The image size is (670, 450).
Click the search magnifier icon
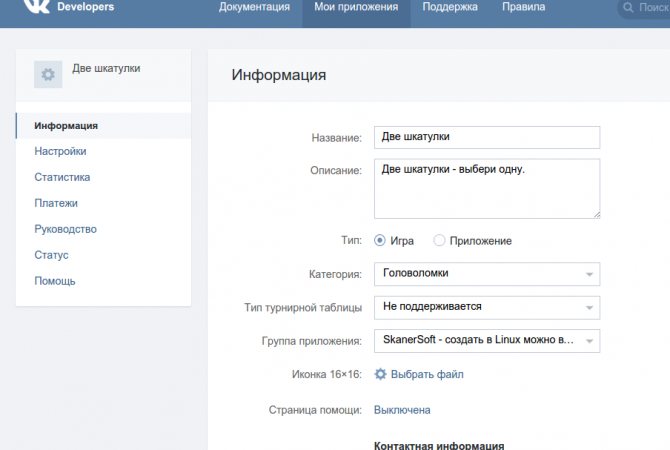tap(628, 7)
